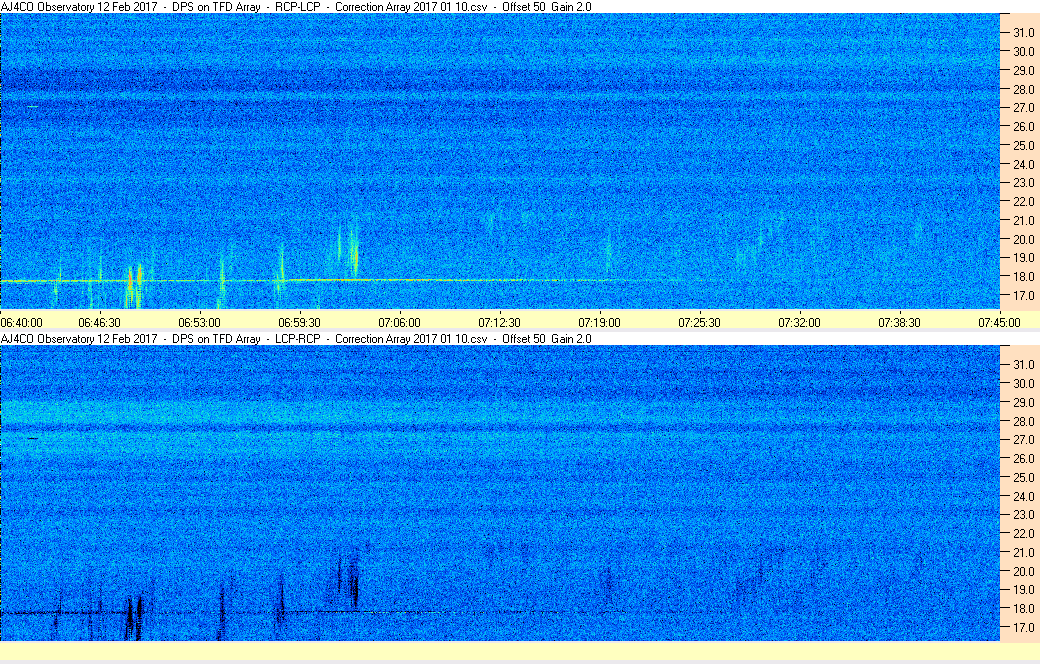
Task: Pick the 22.0 frequency label of LCP-RCP plot
Action: 1023,533
